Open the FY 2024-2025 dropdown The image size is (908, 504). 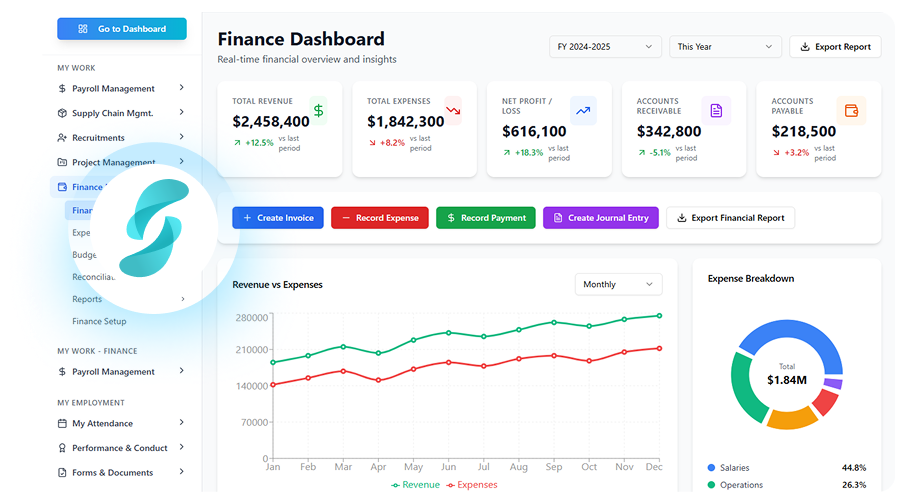tap(605, 47)
